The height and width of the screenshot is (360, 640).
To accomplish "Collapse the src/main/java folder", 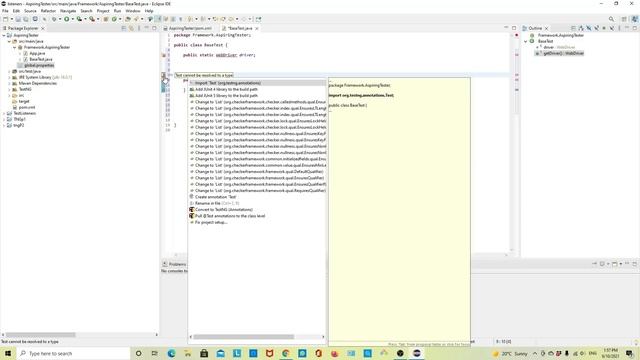I will pyautogui.click(x=9, y=41).
